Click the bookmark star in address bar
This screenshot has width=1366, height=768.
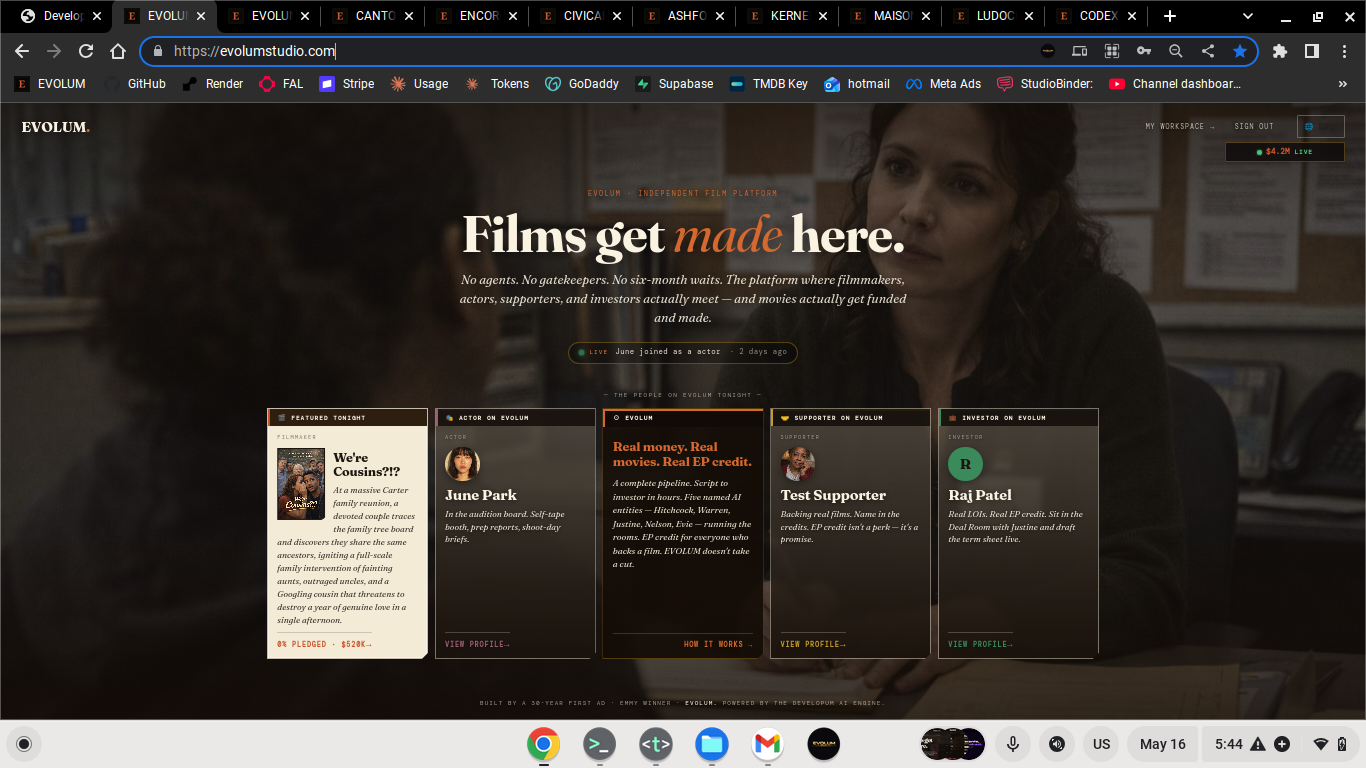click(x=1240, y=51)
